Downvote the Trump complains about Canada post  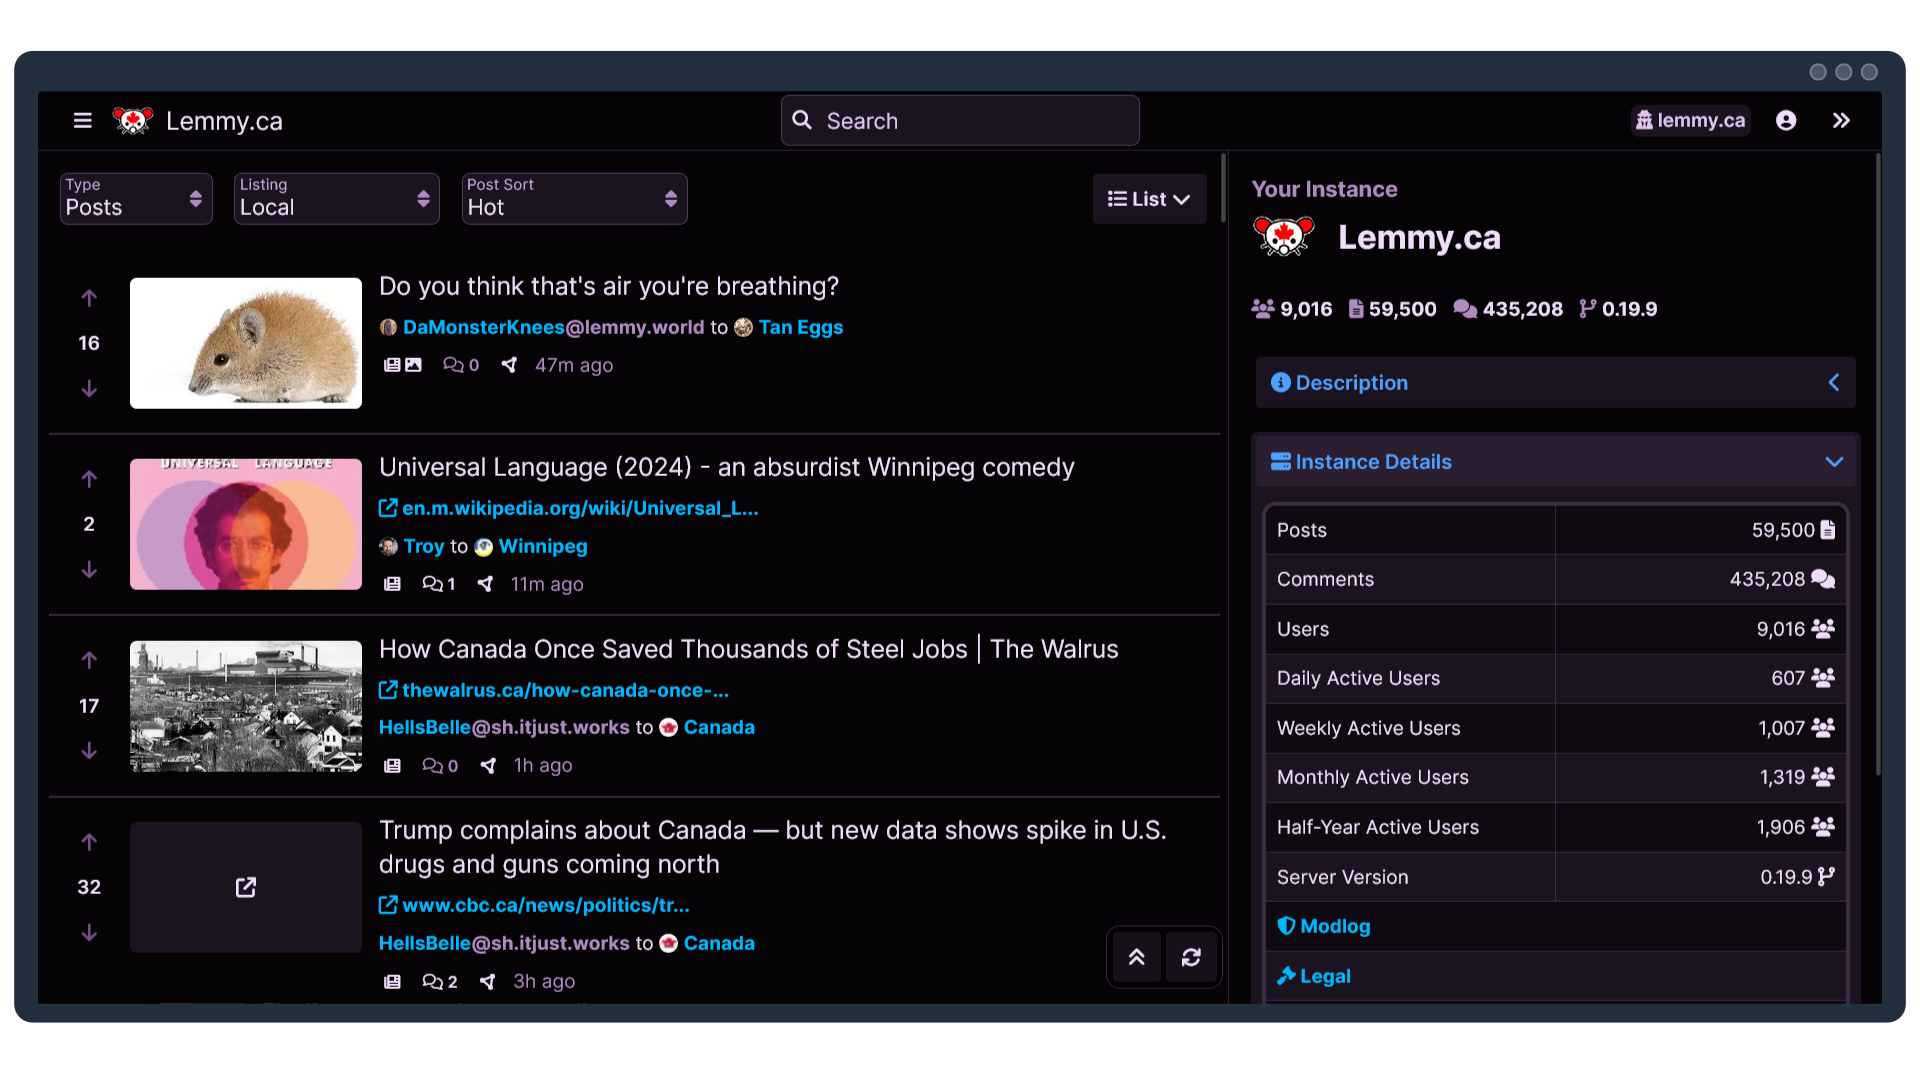(89, 933)
